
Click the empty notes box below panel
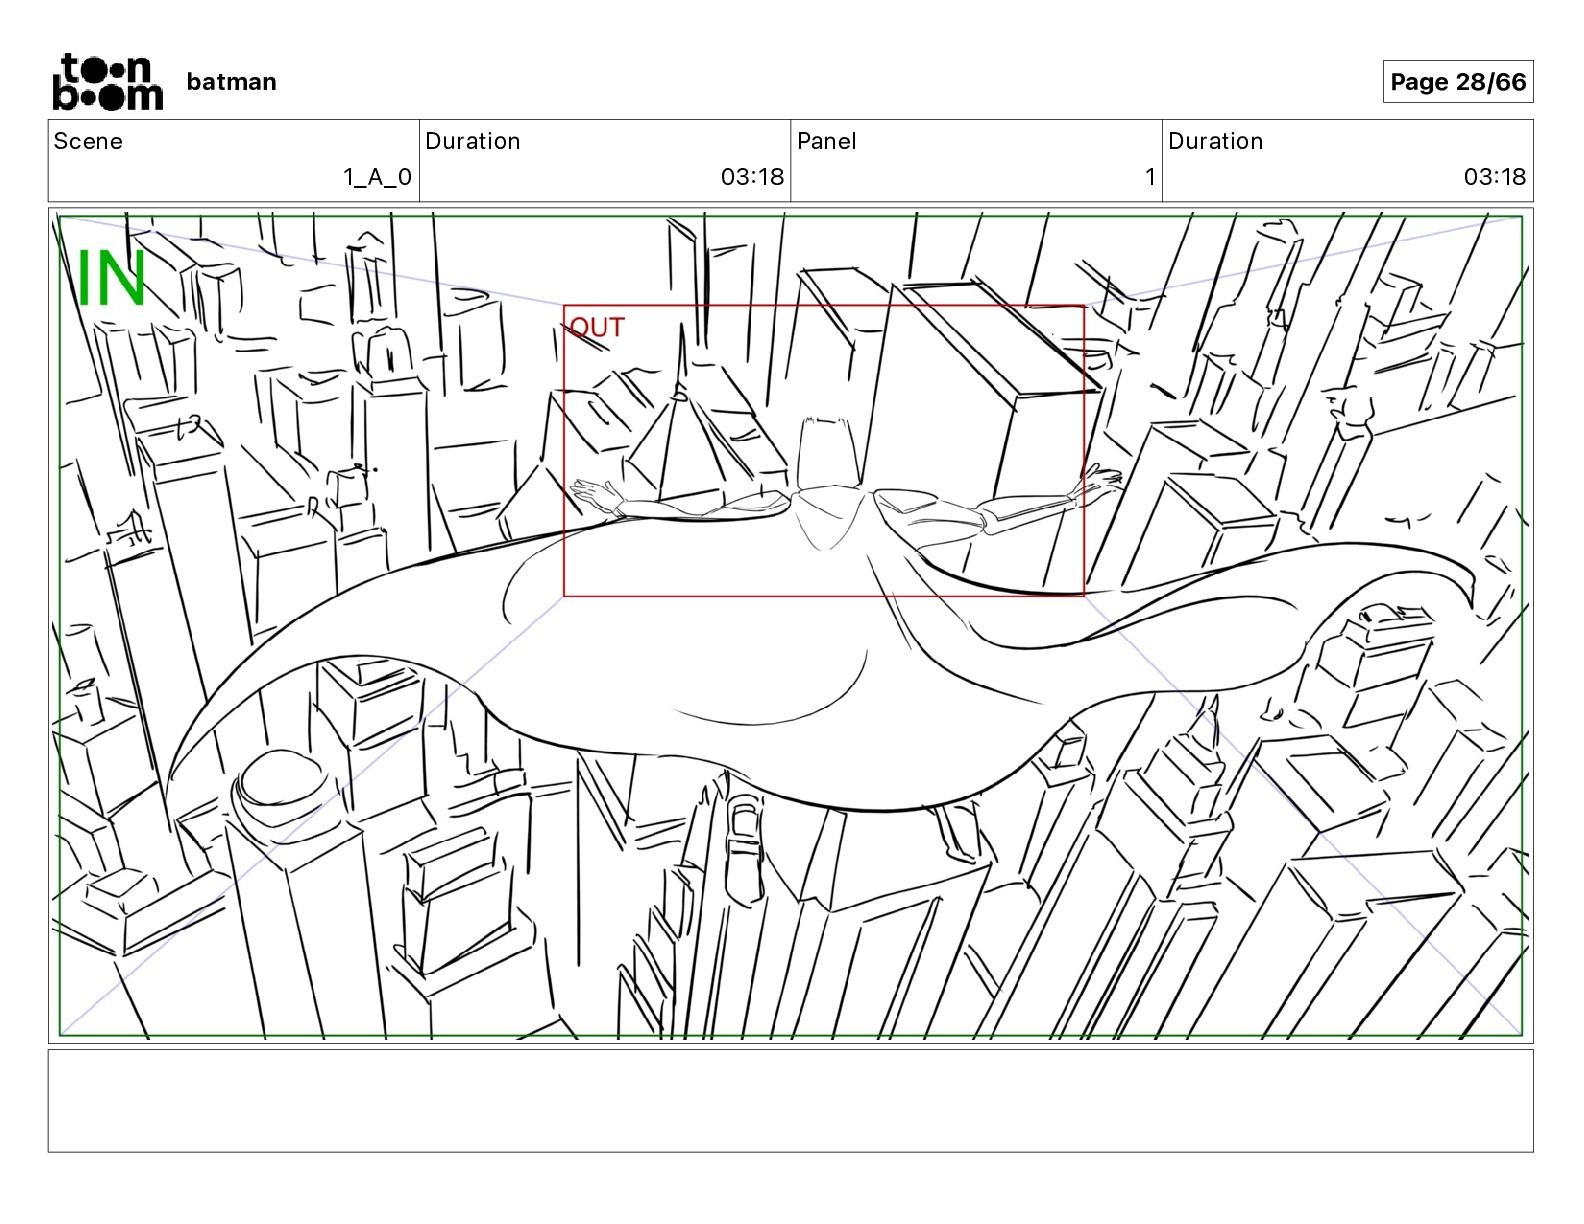pos(790,1100)
